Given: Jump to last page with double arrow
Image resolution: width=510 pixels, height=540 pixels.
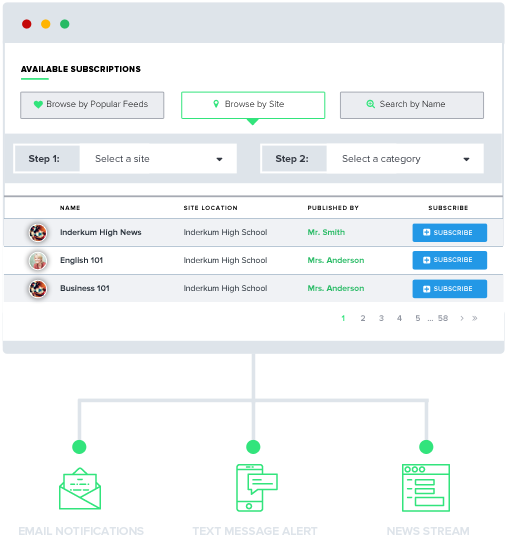Looking at the screenshot, I should click(x=475, y=319).
